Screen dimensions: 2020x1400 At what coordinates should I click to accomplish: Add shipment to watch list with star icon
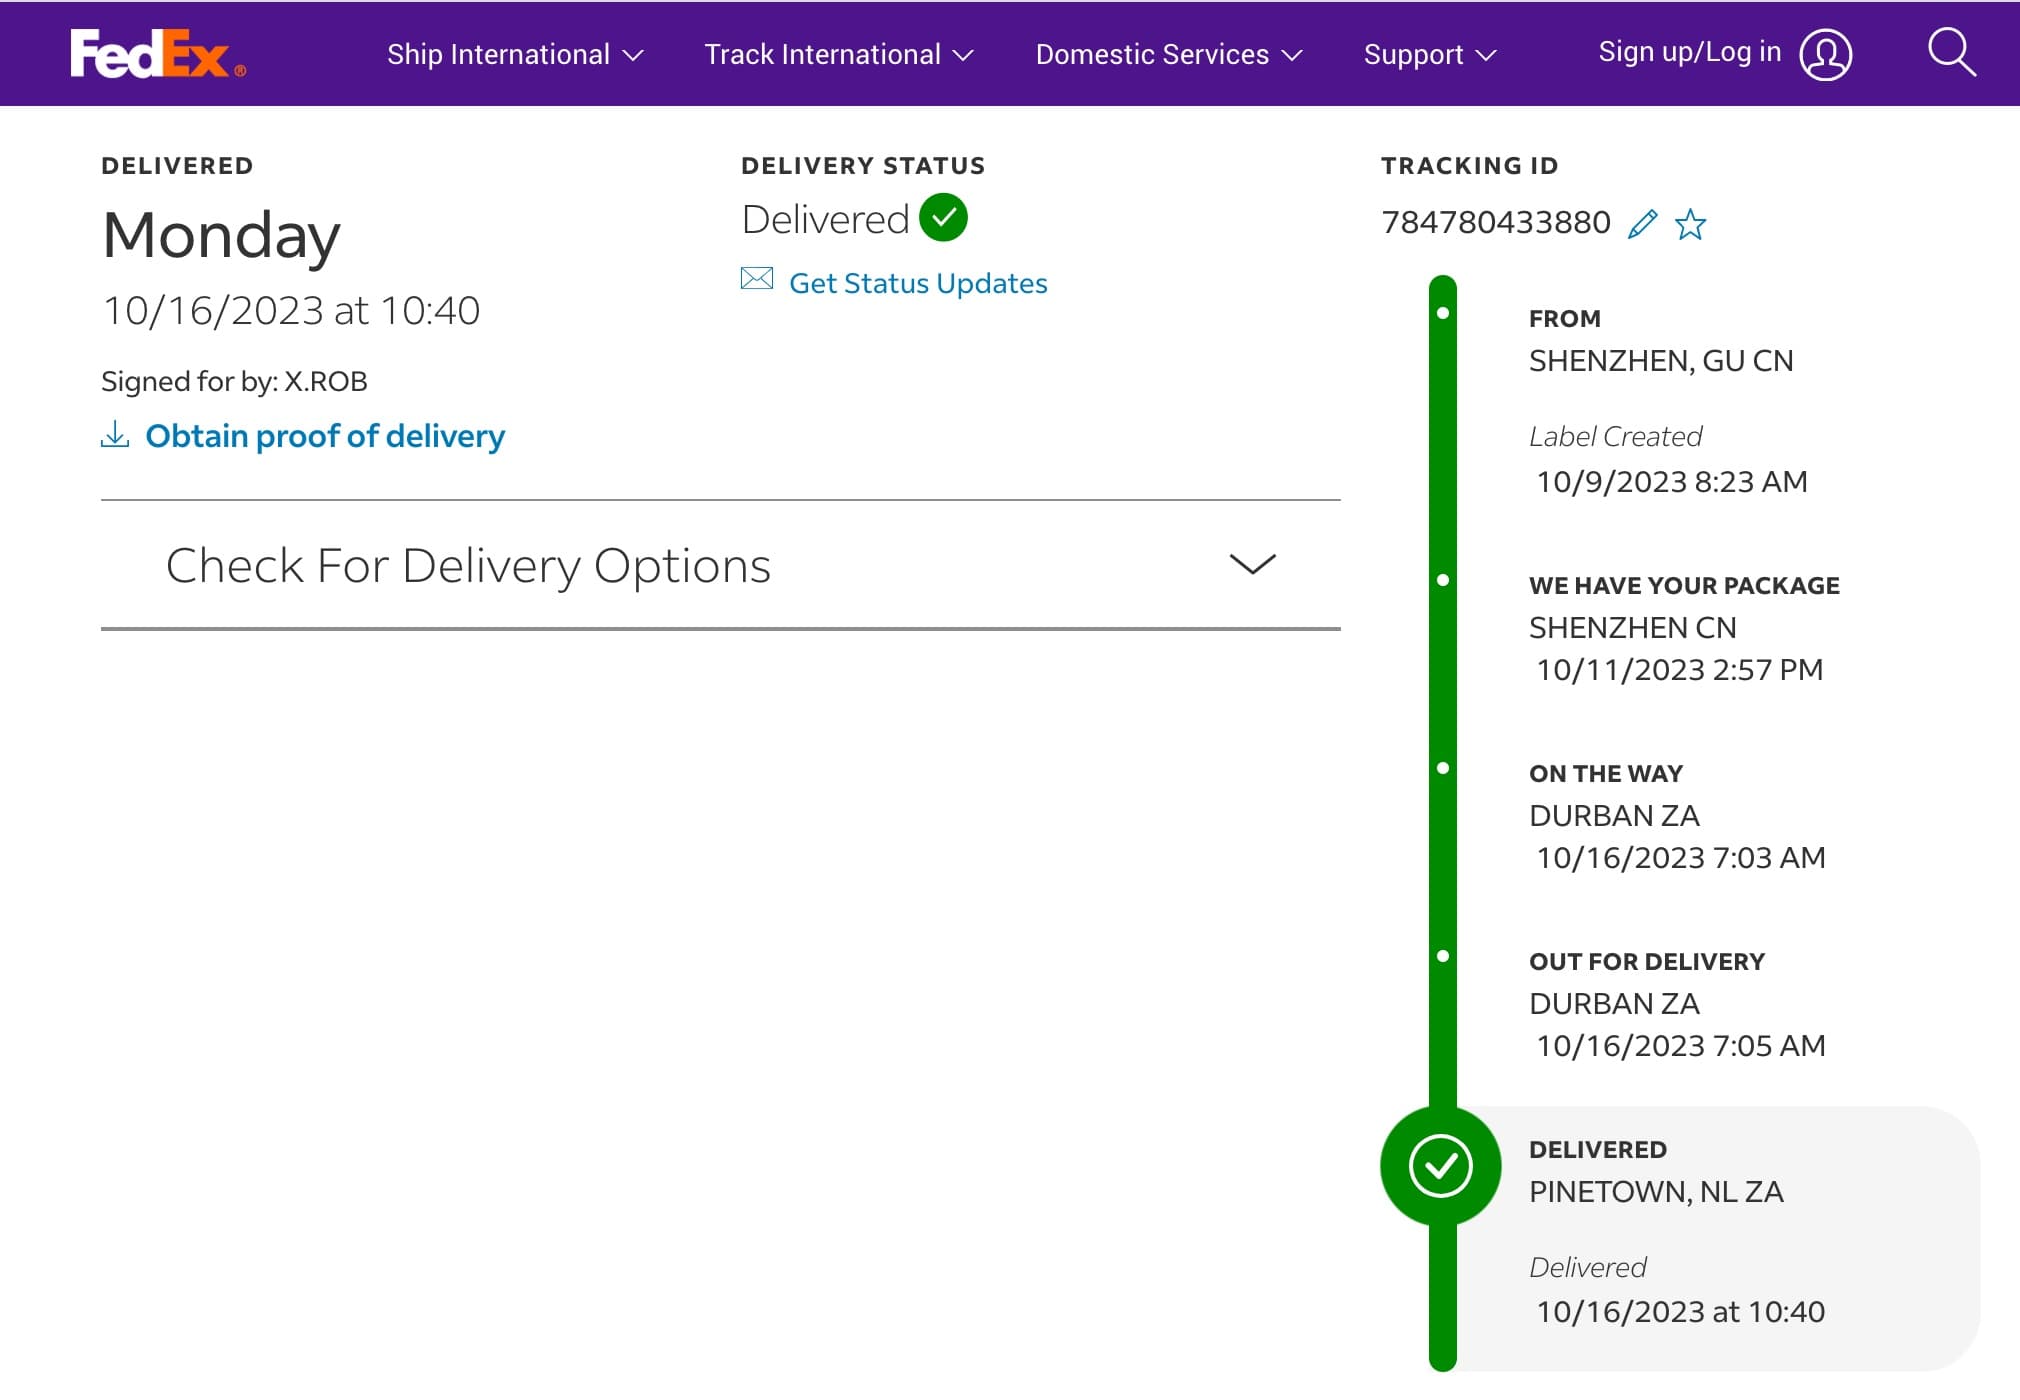(x=1690, y=223)
